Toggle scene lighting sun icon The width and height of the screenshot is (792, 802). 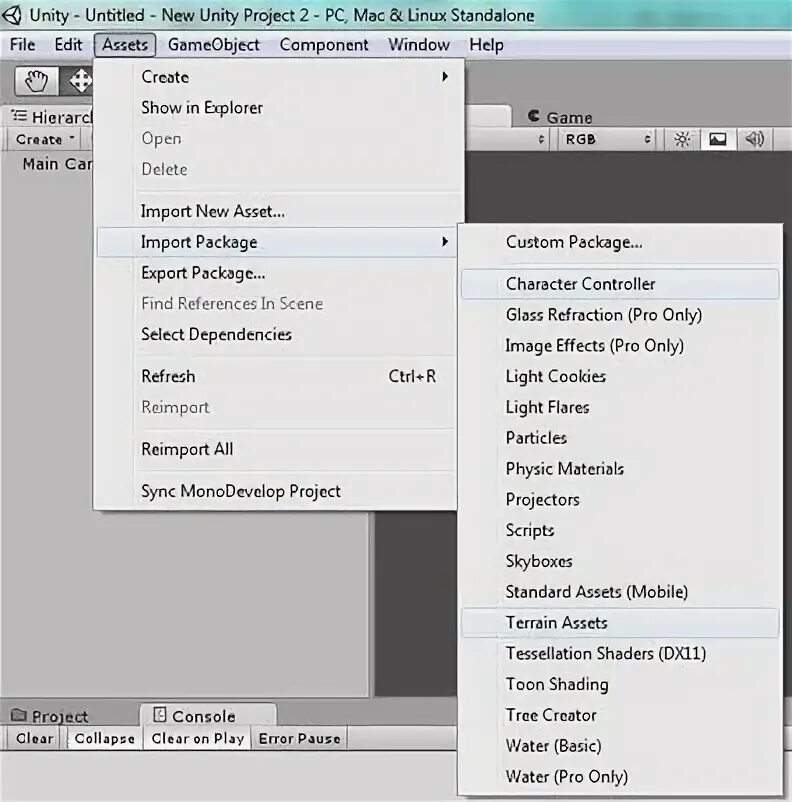click(x=682, y=139)
